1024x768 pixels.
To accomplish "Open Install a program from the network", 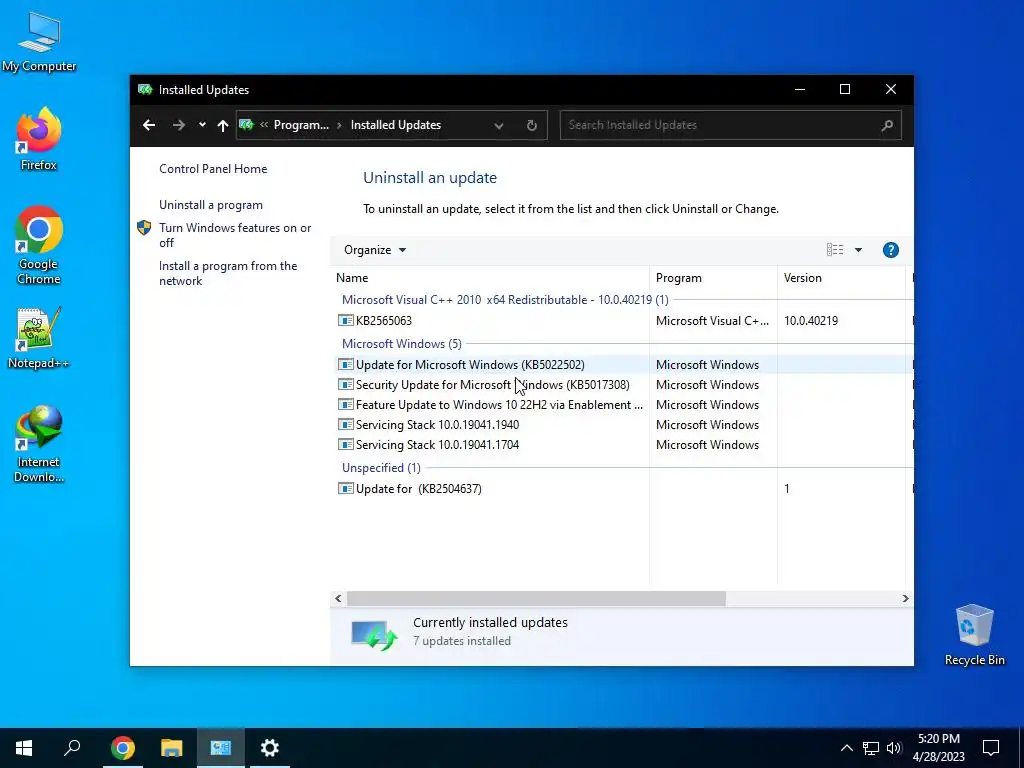I will click(x=228, y=273).
